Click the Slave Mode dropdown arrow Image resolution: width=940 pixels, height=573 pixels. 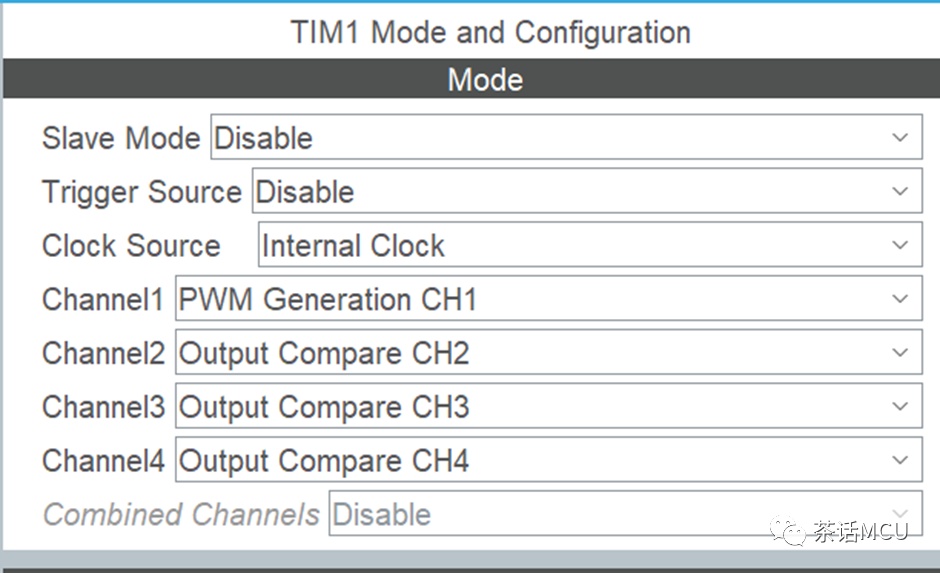(x=900, y=137)
